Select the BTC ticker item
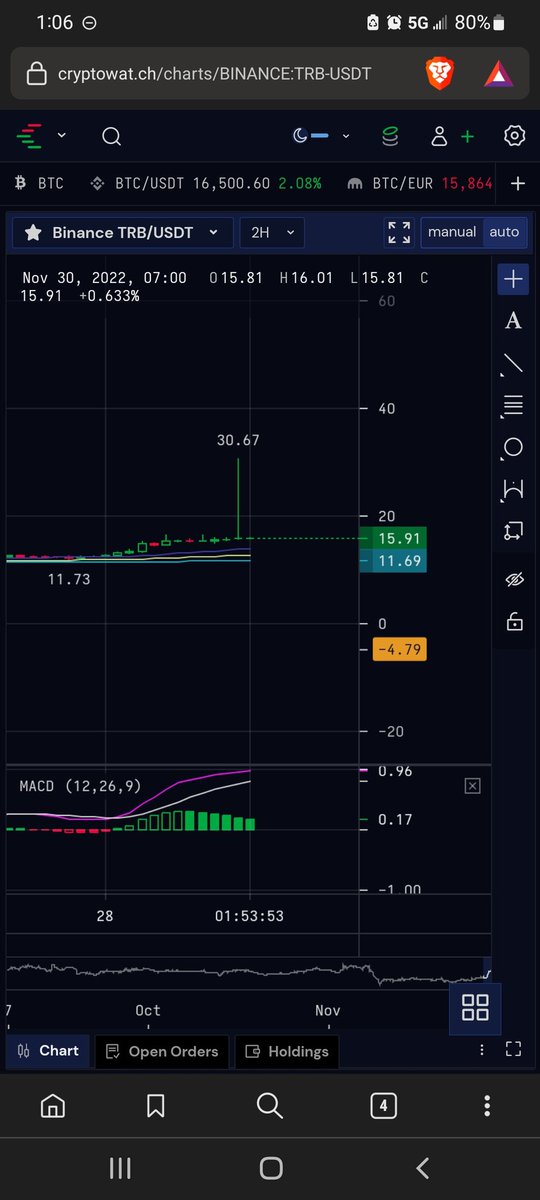This screenshot has width=540, height=1200. (x=39, y=183)
